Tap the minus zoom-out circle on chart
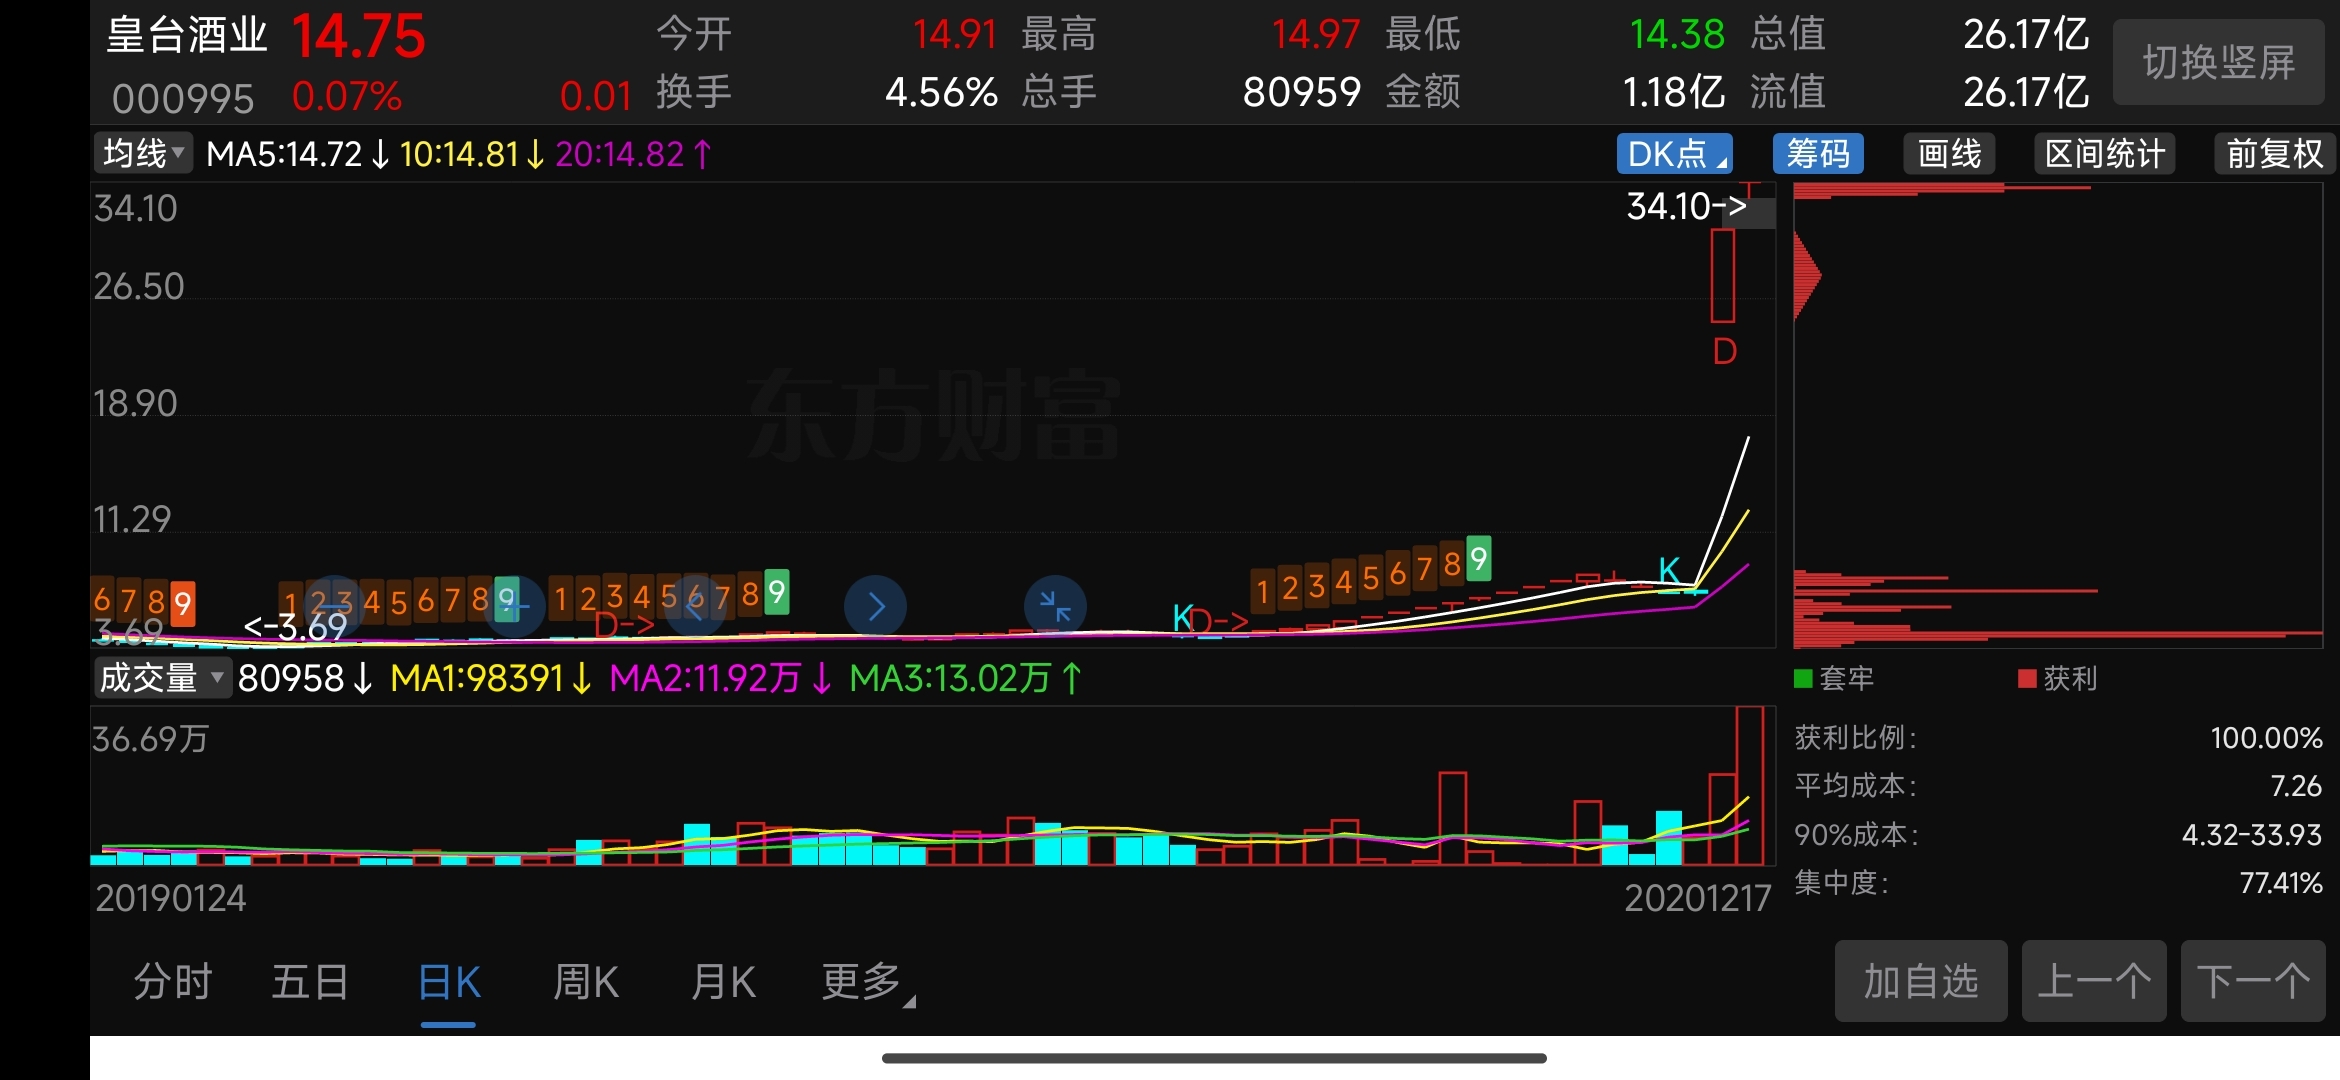Screen dimensions: 2340x1080 (334, 606)
